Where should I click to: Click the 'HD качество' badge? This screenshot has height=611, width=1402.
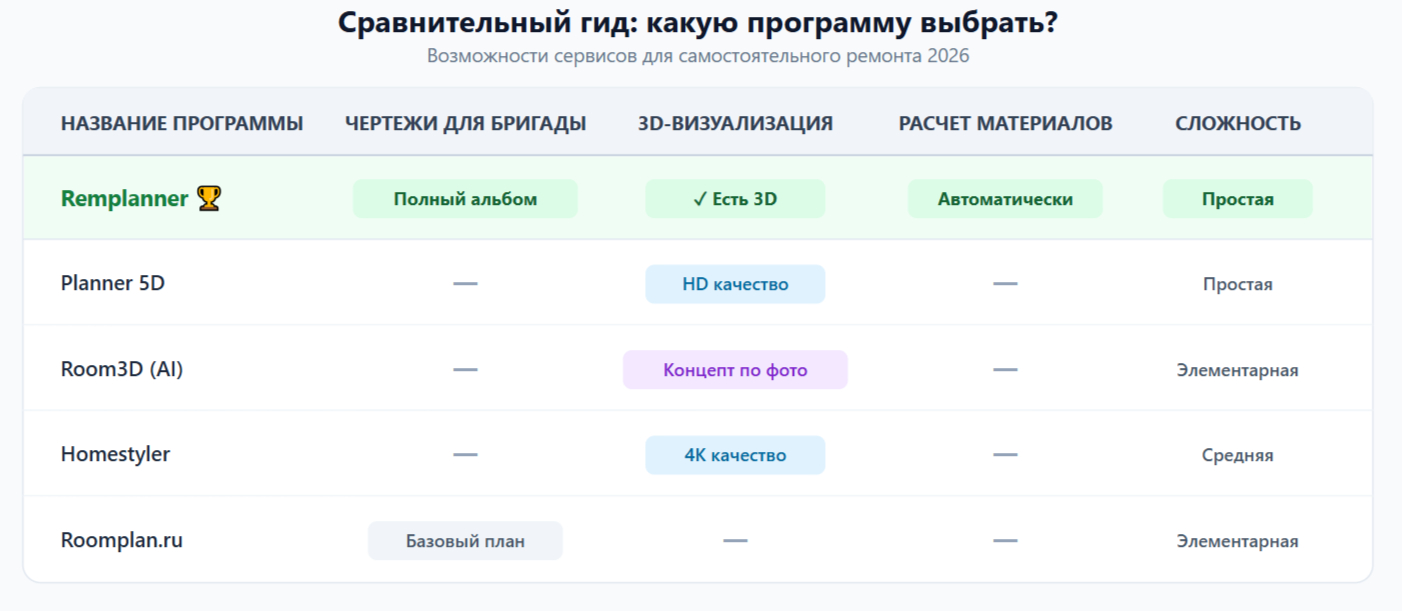coord(735,284)
